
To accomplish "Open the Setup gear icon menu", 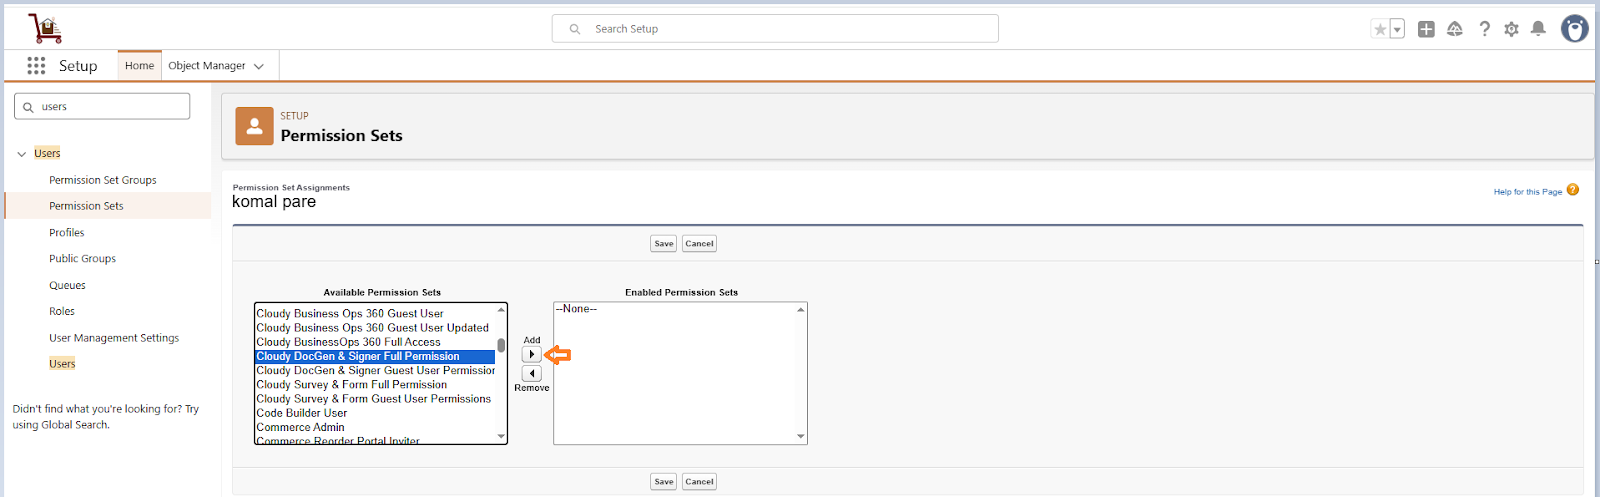I will (x=1511, y=29).
